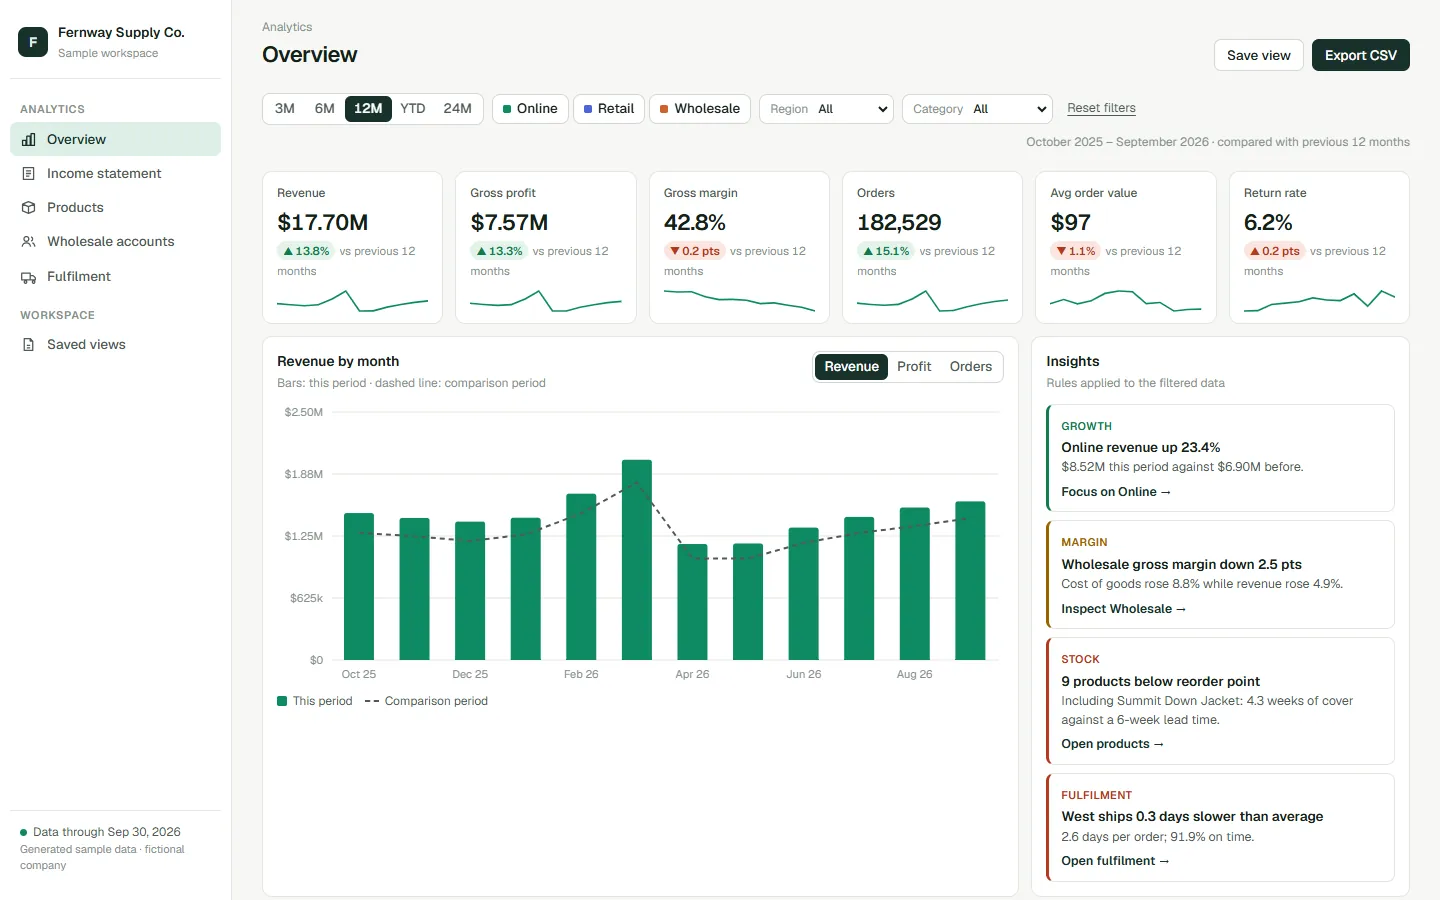Select the 3M time range
Viewport: 1440px width, 900px height.
285,109
